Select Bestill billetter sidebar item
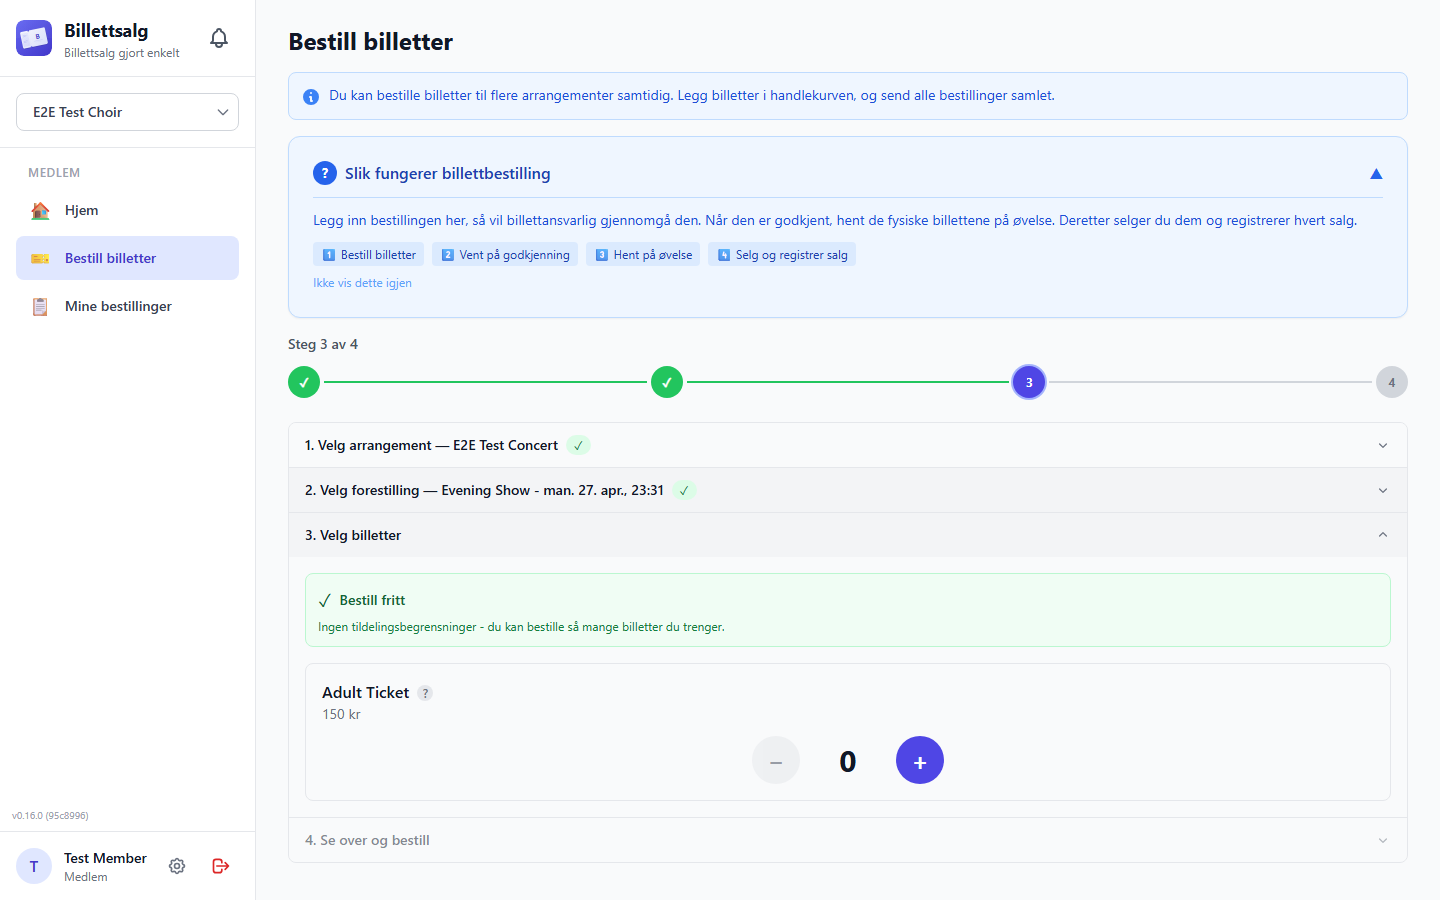1440x900 pixels. 128,258
